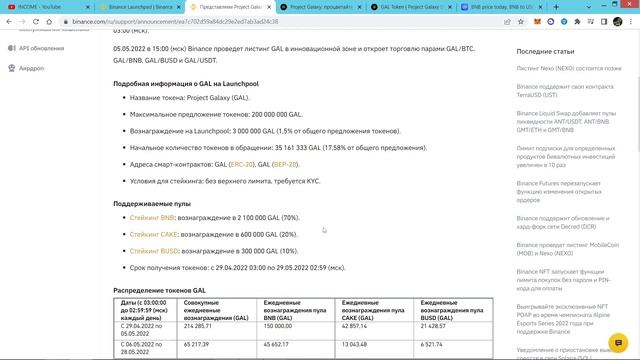
Task: Open the Chrome three-dot menu
Action: pyautogui.click(x=631, y=22)
